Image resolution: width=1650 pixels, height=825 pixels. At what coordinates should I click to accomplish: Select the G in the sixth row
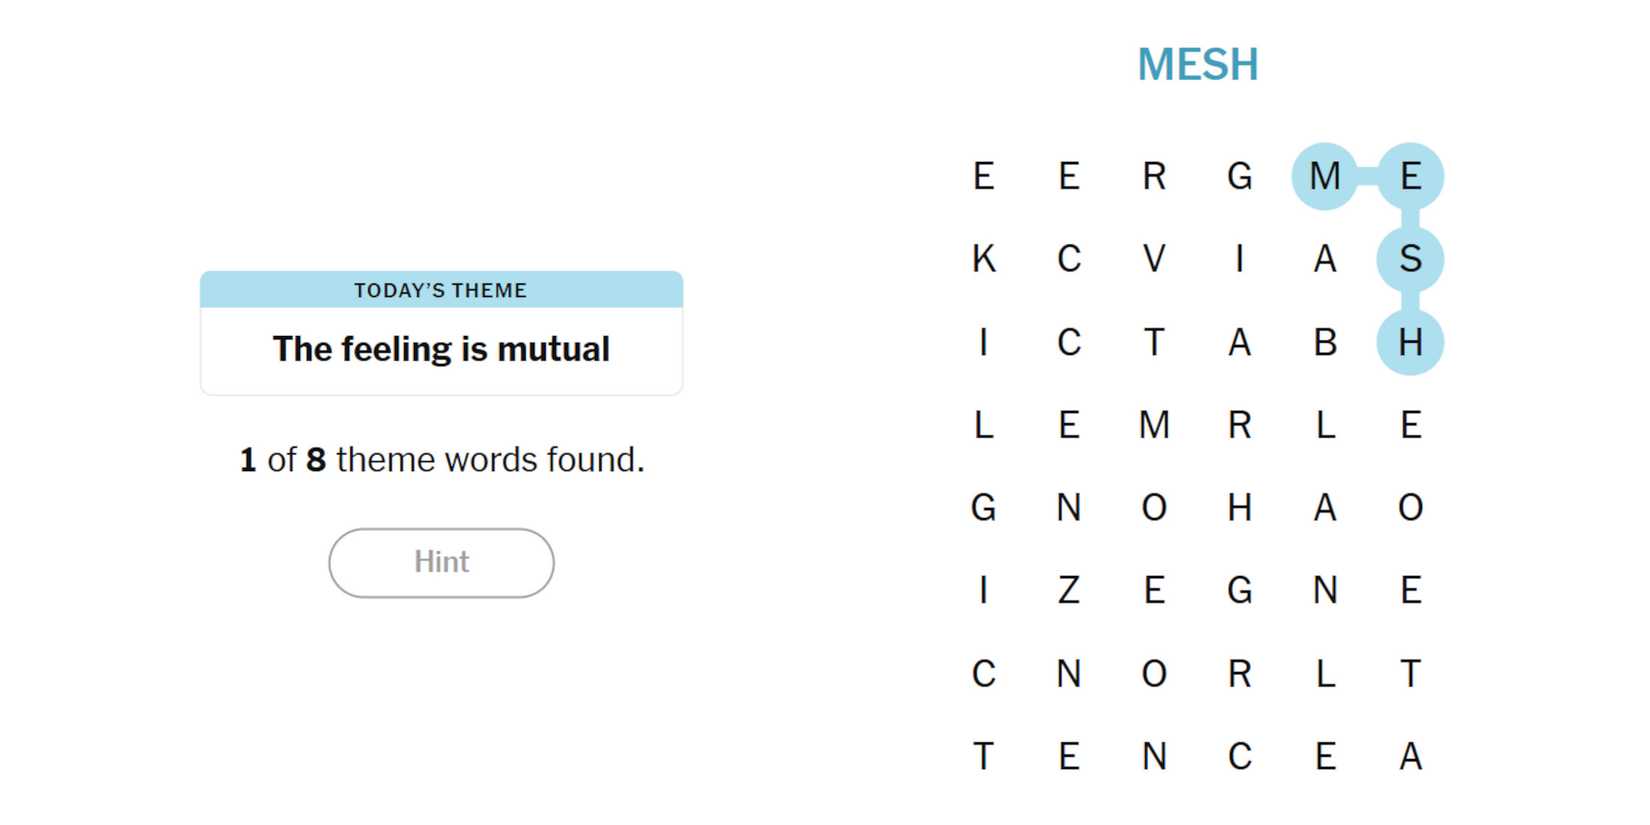[1240, 590]
